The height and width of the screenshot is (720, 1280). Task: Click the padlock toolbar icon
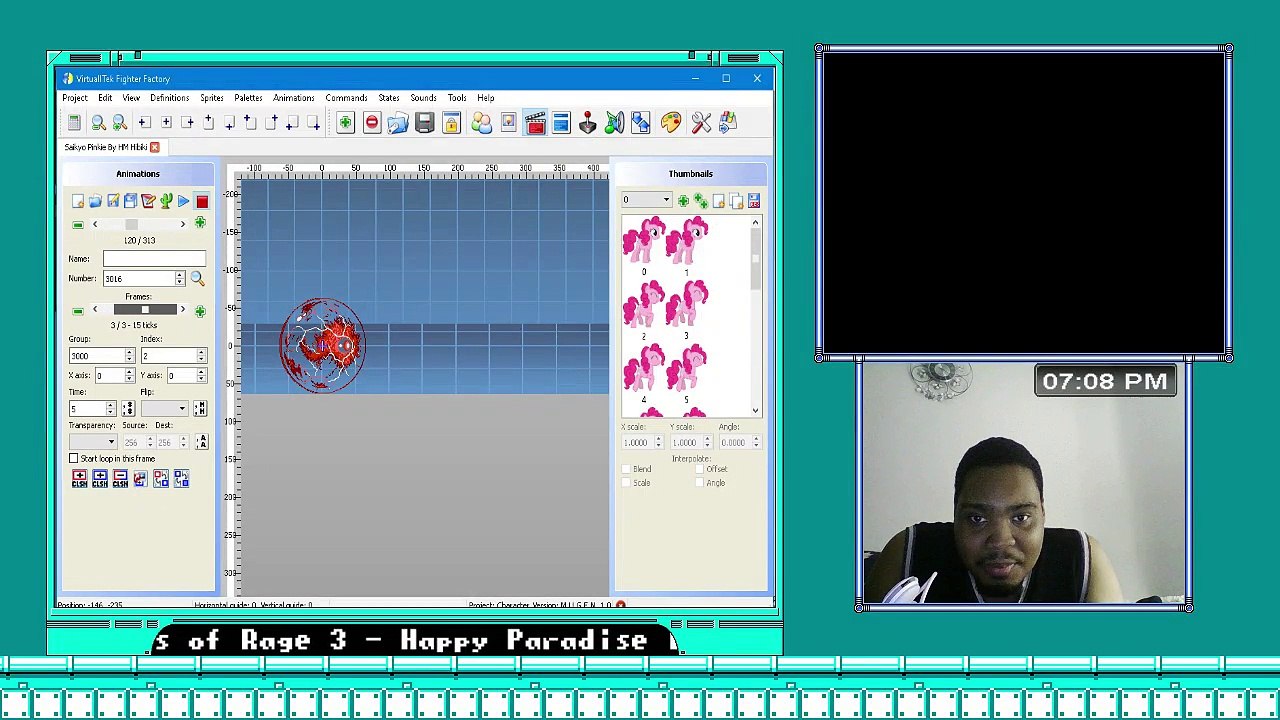point(451,122)
